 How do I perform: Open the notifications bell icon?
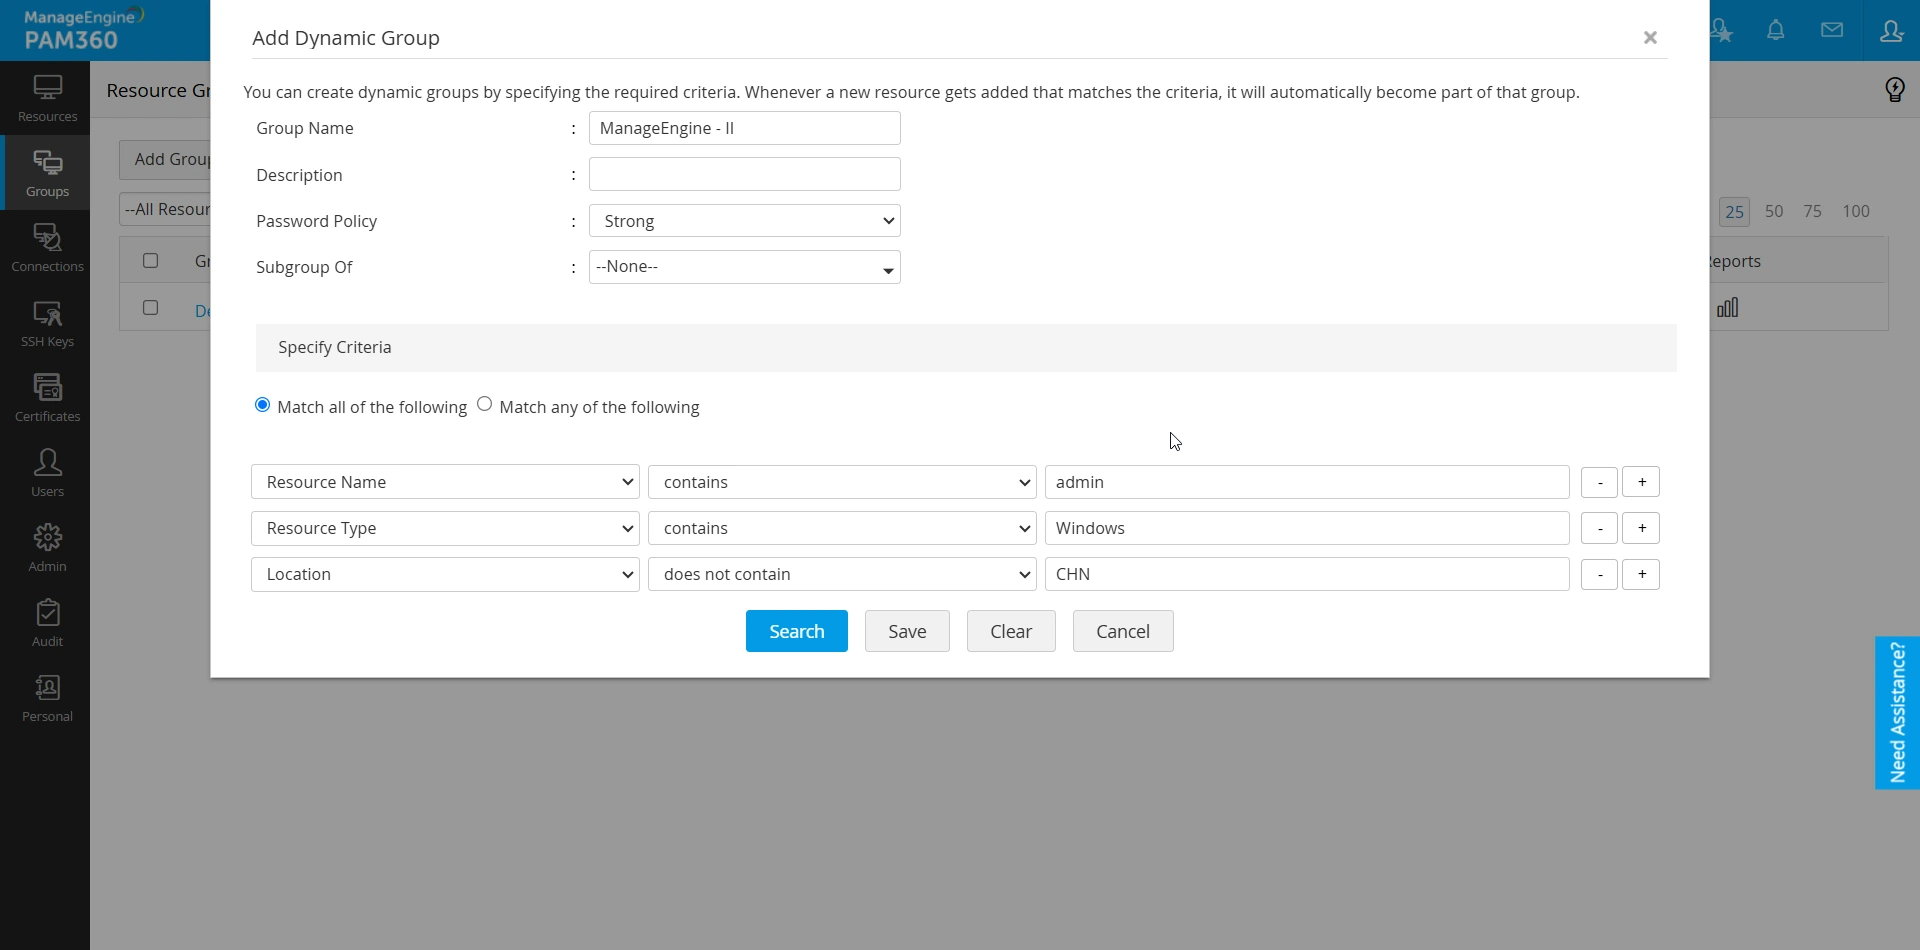(1776, 30)
